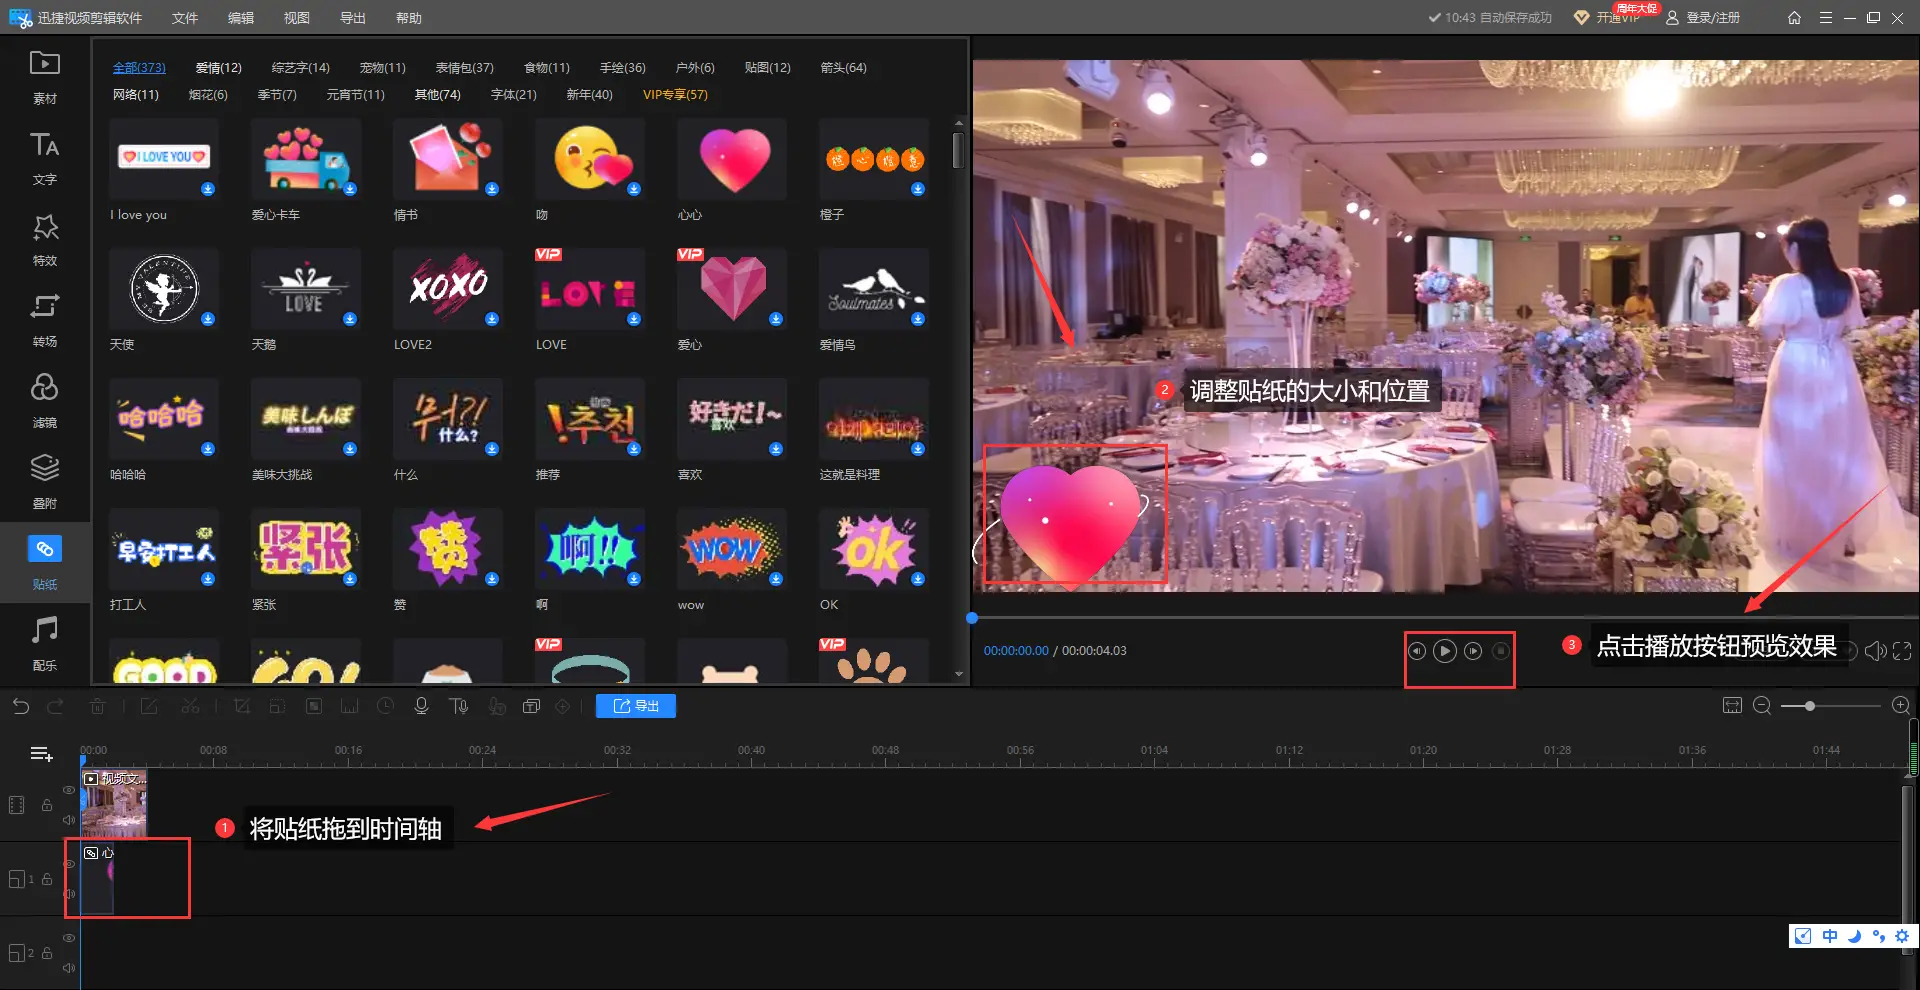Click 开通VIP button in title bar

[x=1608, y=18]
